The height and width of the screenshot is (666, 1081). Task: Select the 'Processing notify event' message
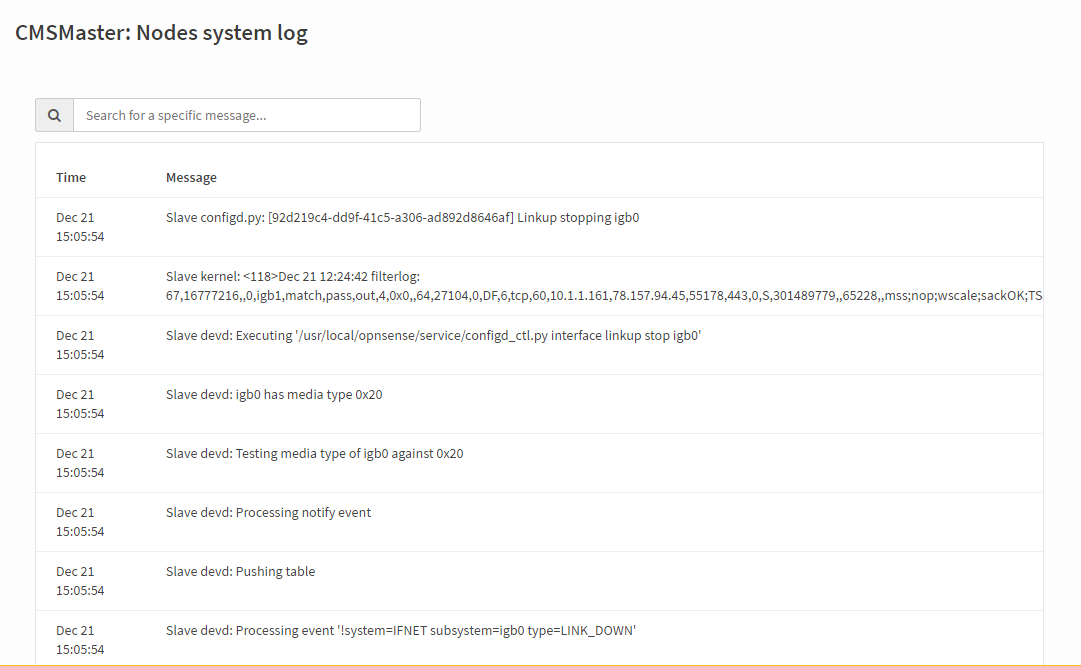[268, 512]
